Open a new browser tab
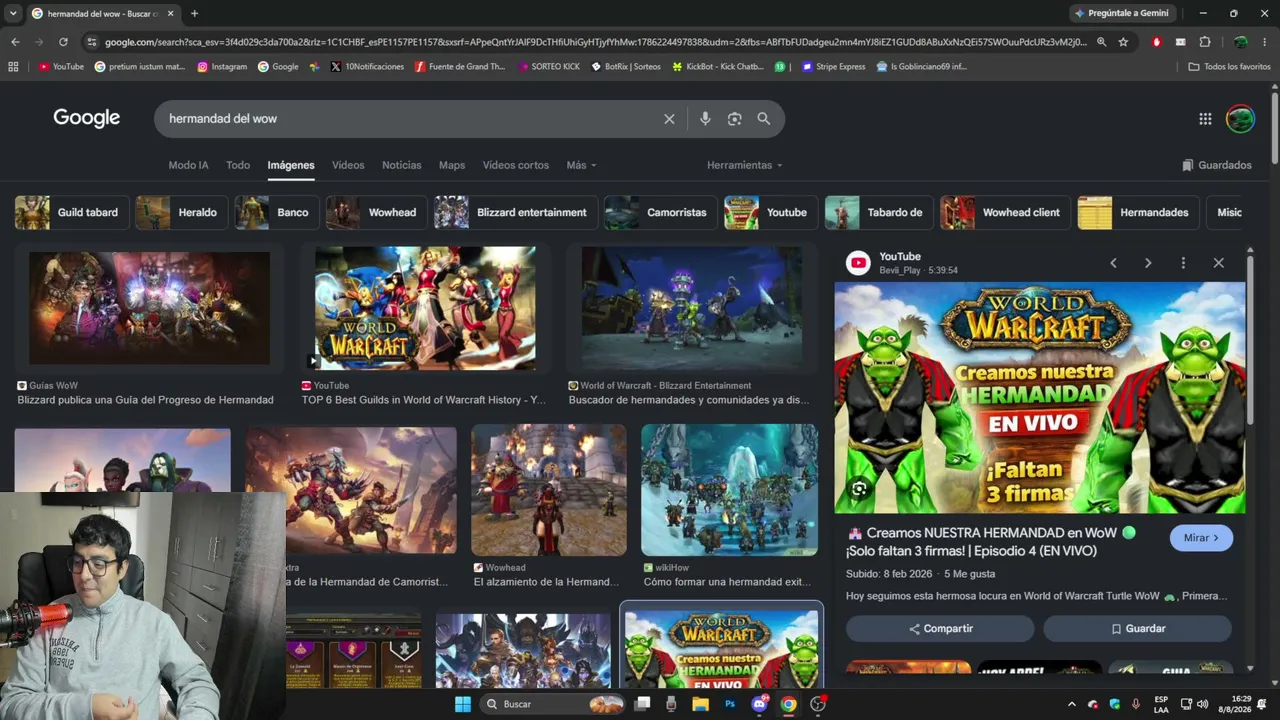Image resolution: width=1280 pixels, height=720 pixels. coord(194,14)
